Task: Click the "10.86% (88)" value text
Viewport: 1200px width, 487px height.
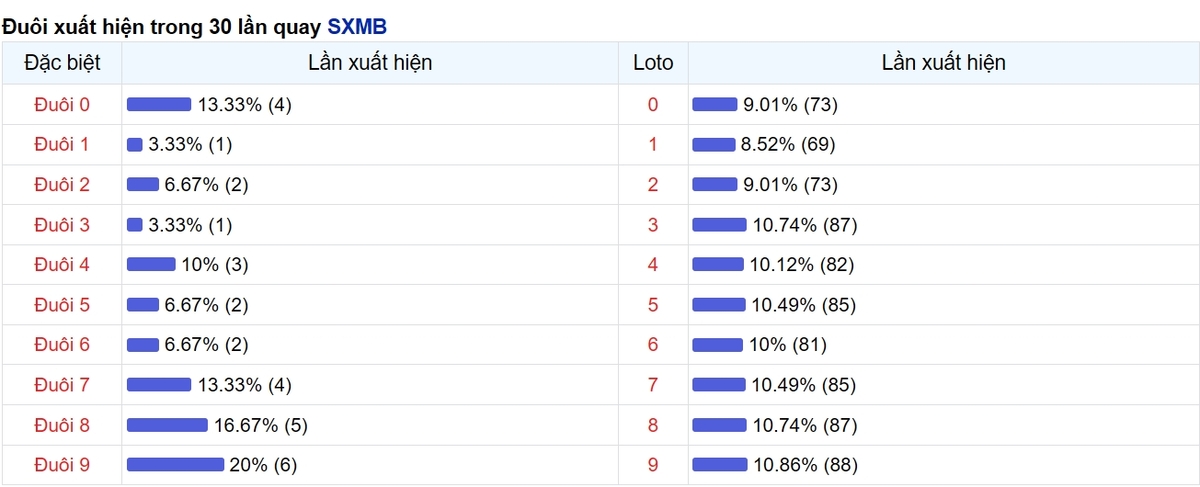Action: [x=805, y=465]
